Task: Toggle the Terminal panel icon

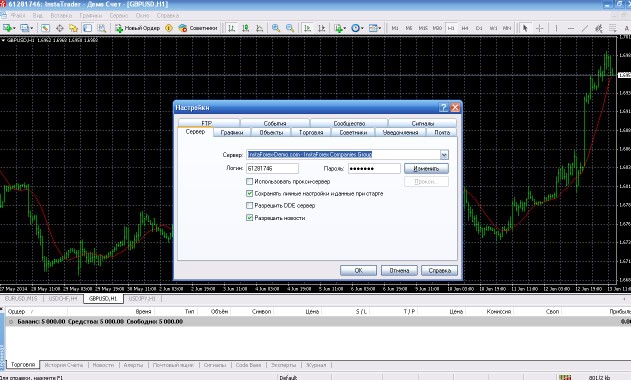Action: tap(87, 28)
